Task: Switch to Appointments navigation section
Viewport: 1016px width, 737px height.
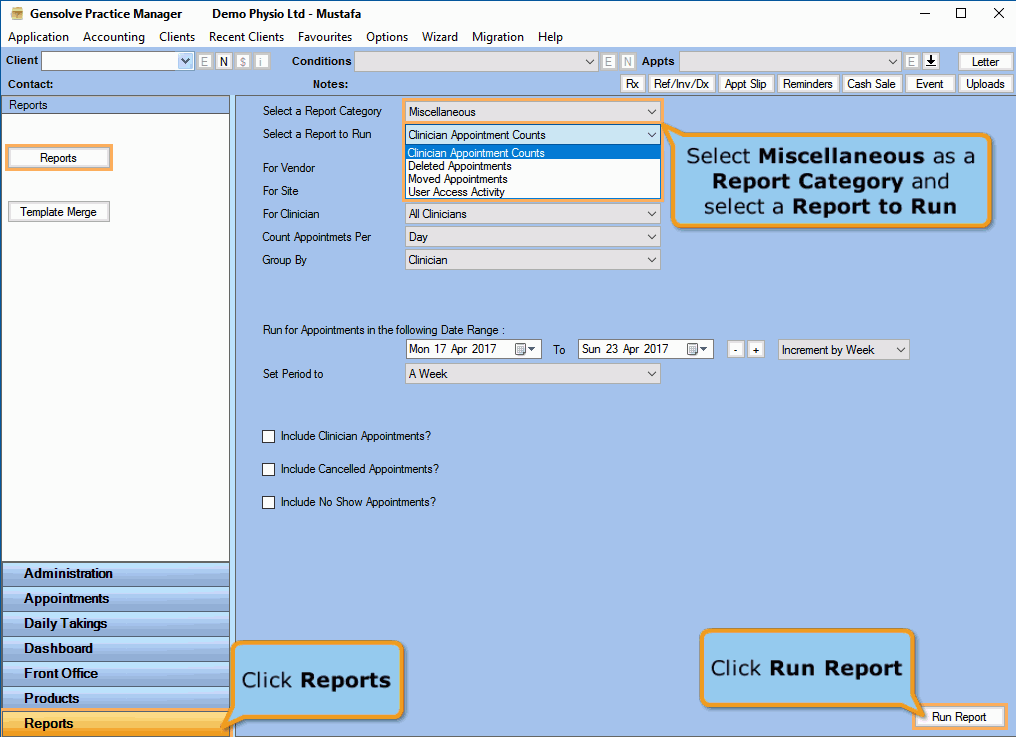Action: click(x=116, y=599)
